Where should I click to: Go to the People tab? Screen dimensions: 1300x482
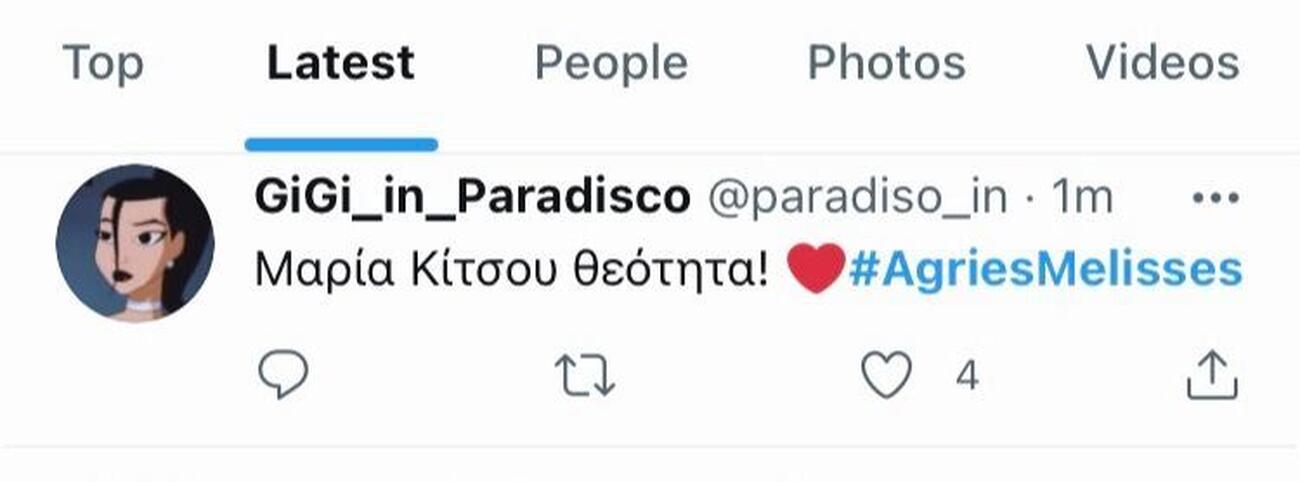(x=611, y=64)
